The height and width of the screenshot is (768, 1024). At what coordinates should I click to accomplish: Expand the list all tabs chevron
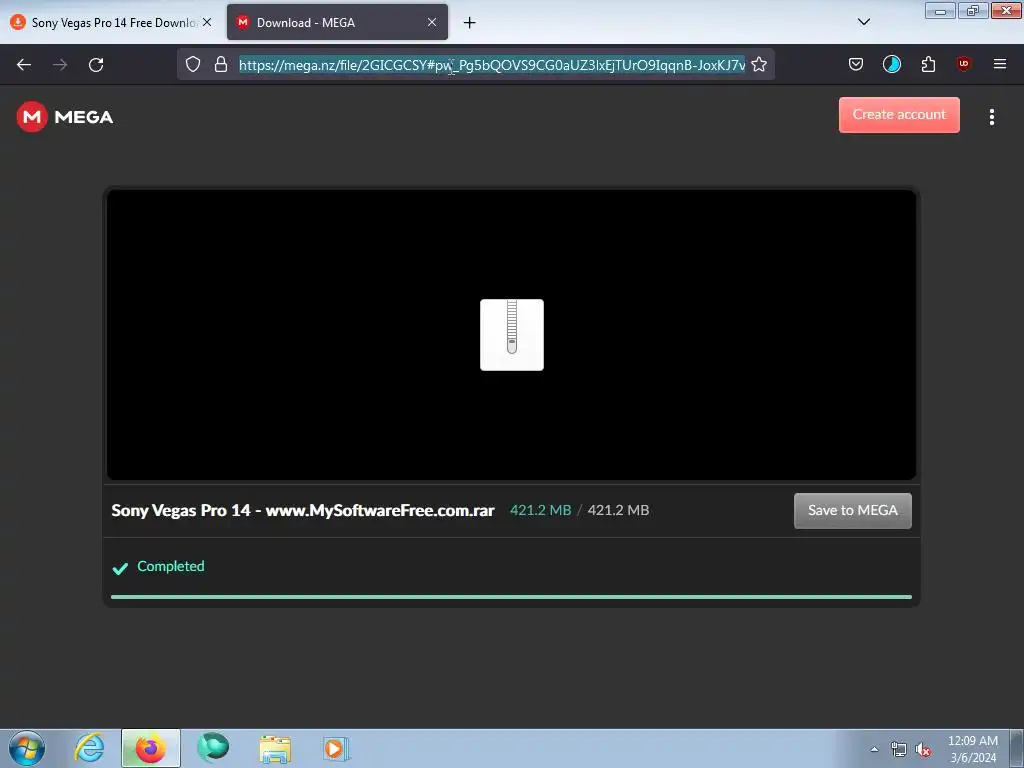click(863, 22)
